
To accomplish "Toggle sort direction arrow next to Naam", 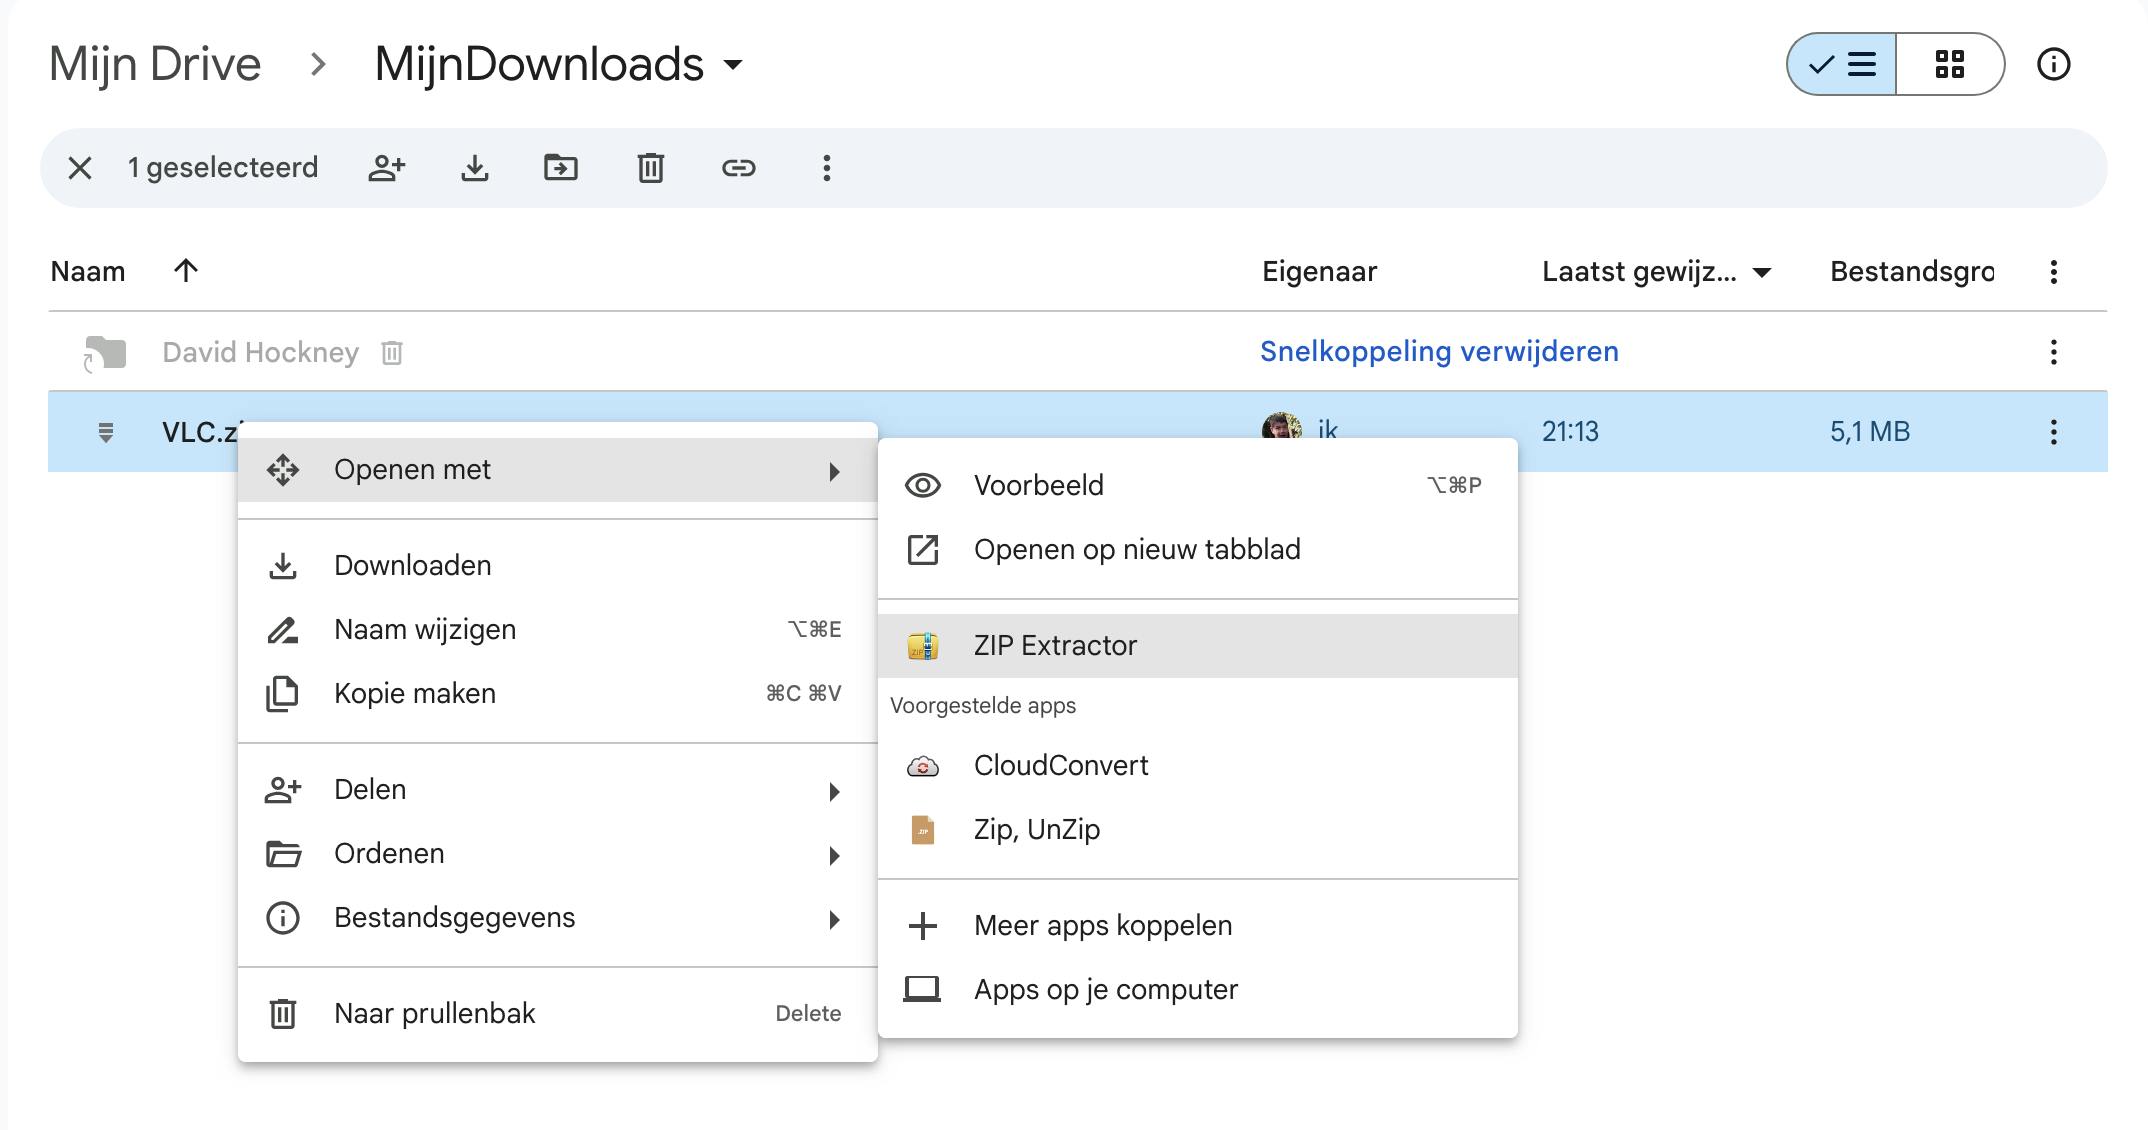I will click(x=186, y=271).
